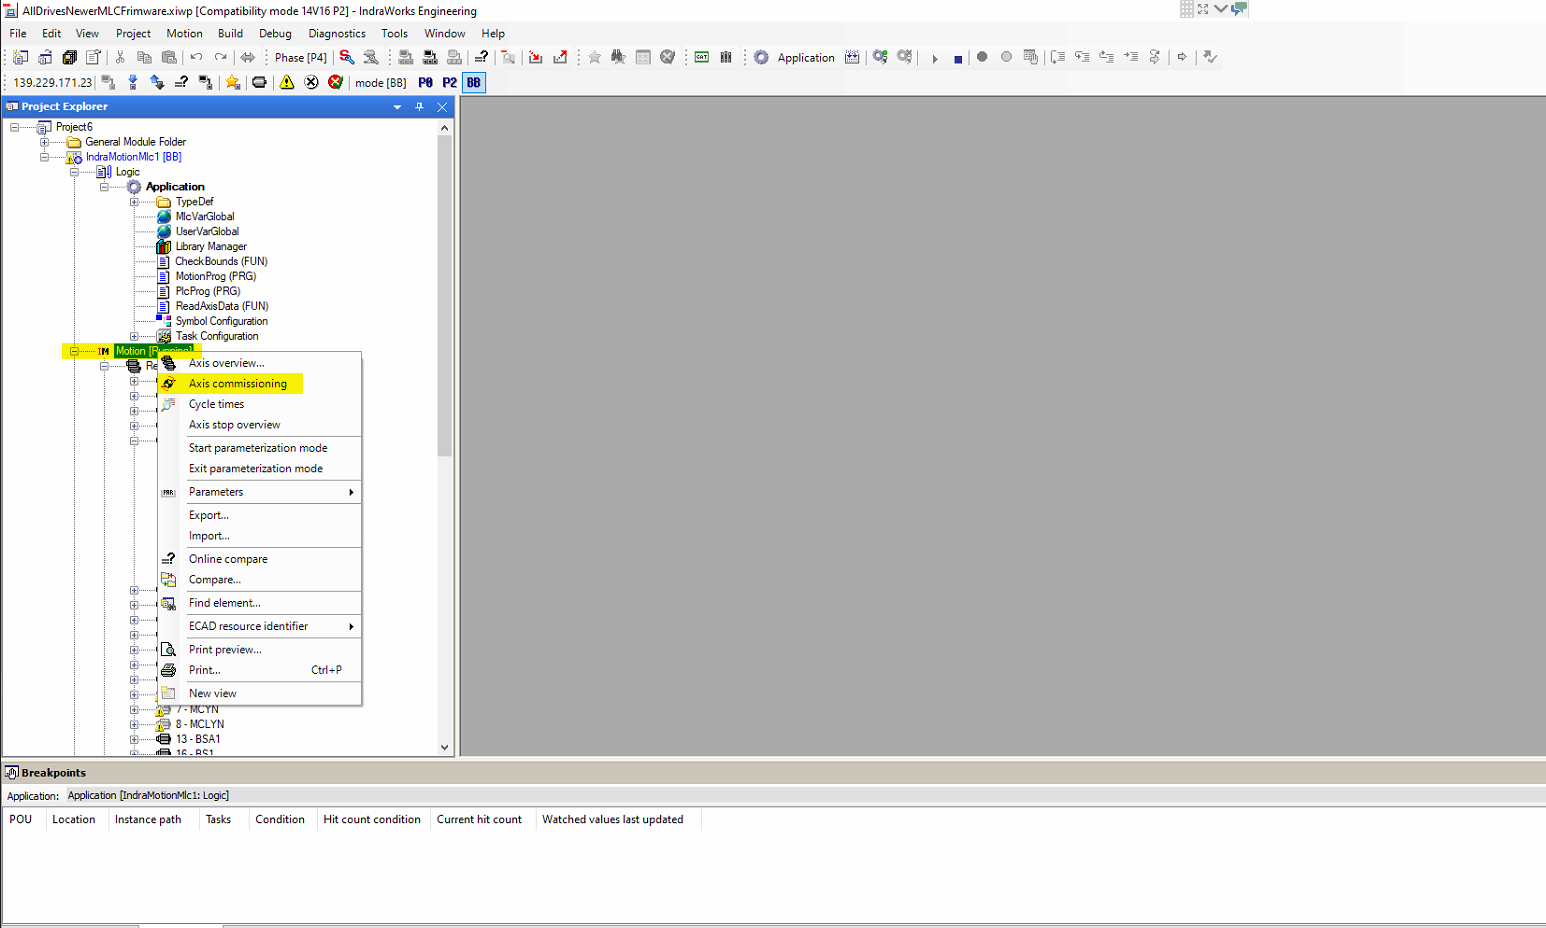Image resolution: width=1546 pixels, height=928 pixels.
Task: Open the Parameters submenu arrow
Action: click(351, 492)
